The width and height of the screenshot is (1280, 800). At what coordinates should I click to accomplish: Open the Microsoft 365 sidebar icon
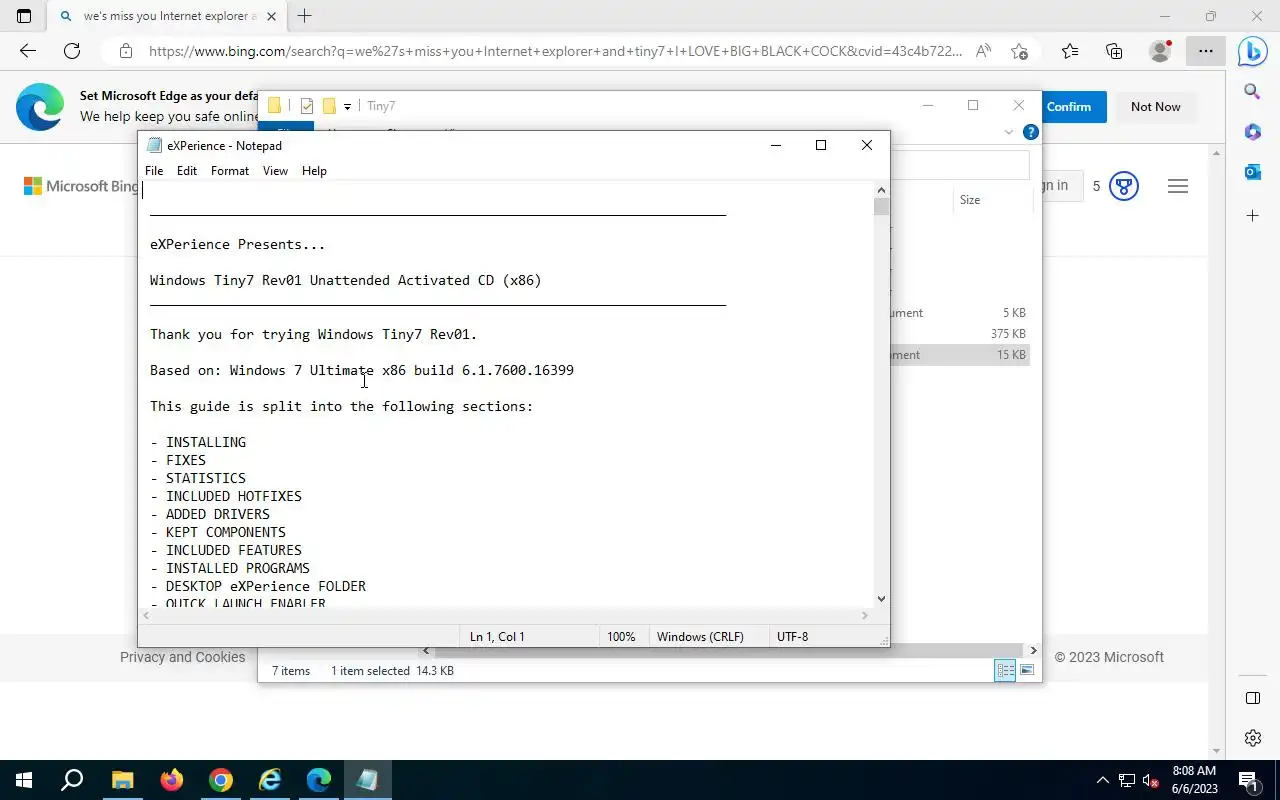1252,132
